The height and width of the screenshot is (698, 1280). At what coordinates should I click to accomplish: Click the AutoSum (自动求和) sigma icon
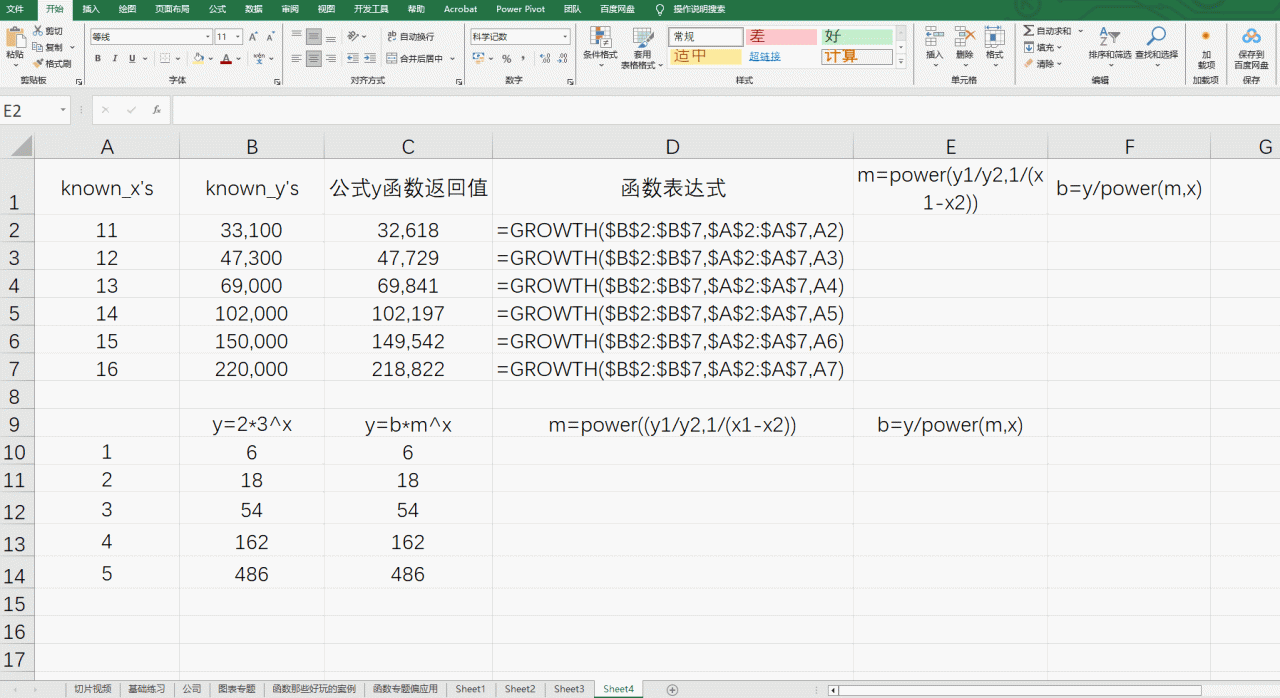pos(1029,31)
